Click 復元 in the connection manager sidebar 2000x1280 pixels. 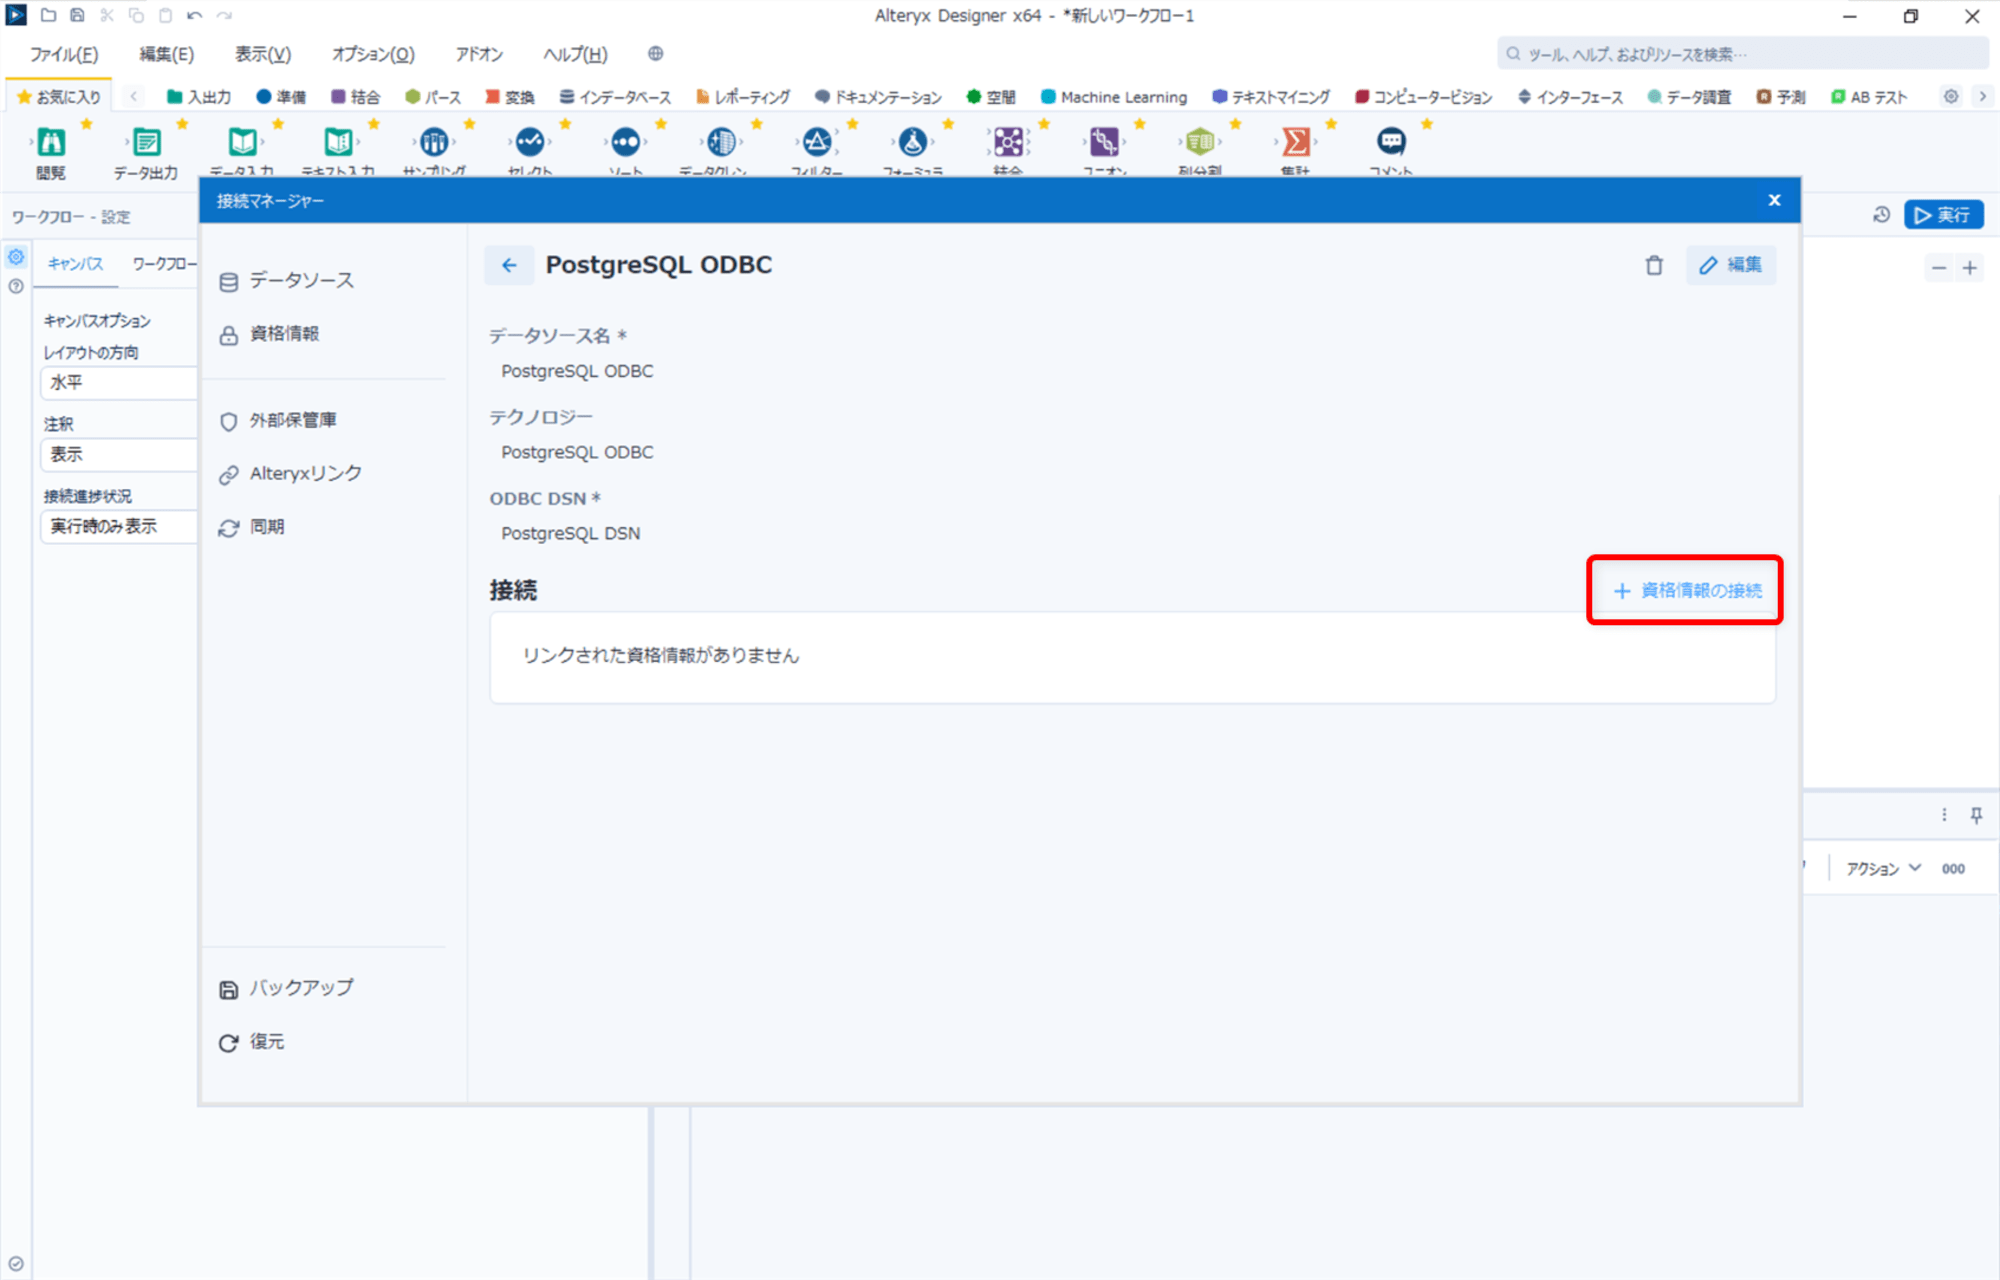(x=252, y=1042)
